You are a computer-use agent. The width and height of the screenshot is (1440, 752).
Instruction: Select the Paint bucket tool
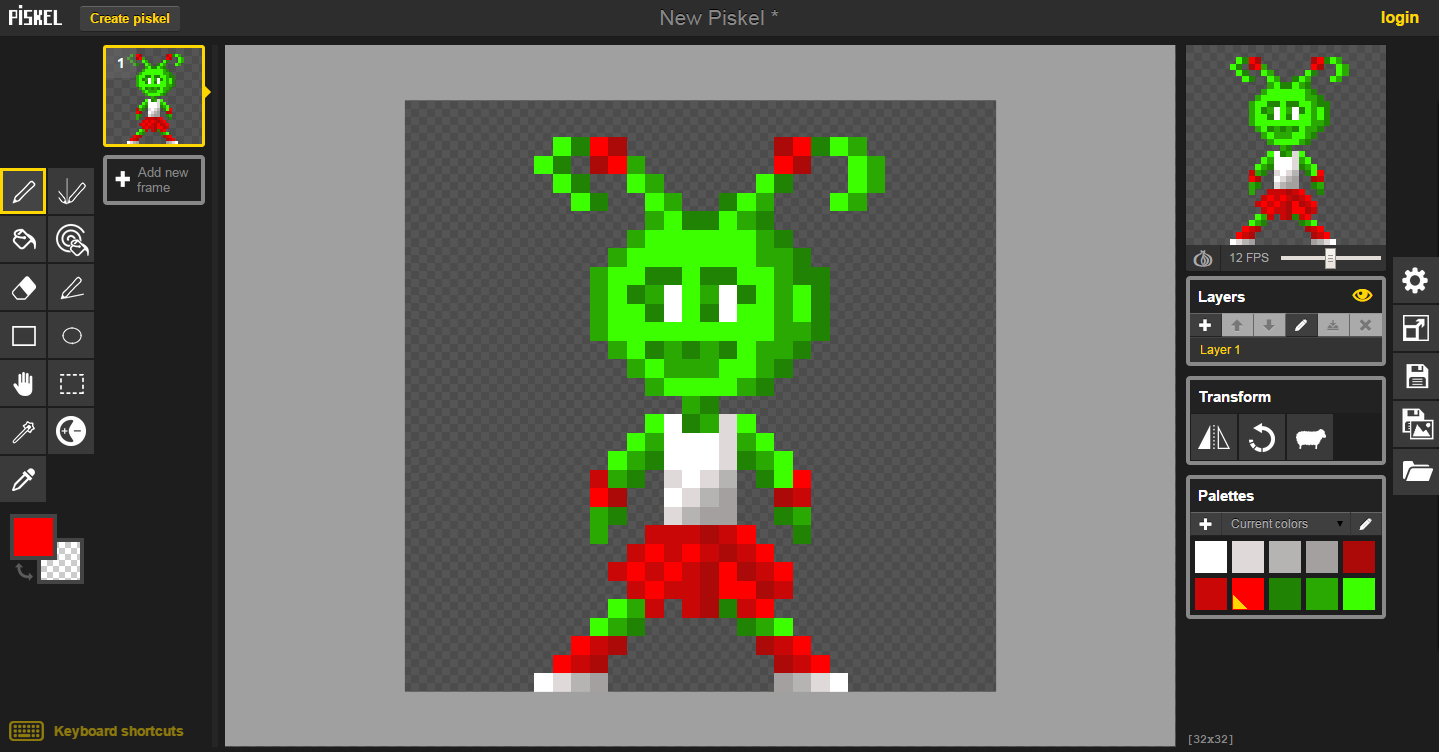click(23, 239)
